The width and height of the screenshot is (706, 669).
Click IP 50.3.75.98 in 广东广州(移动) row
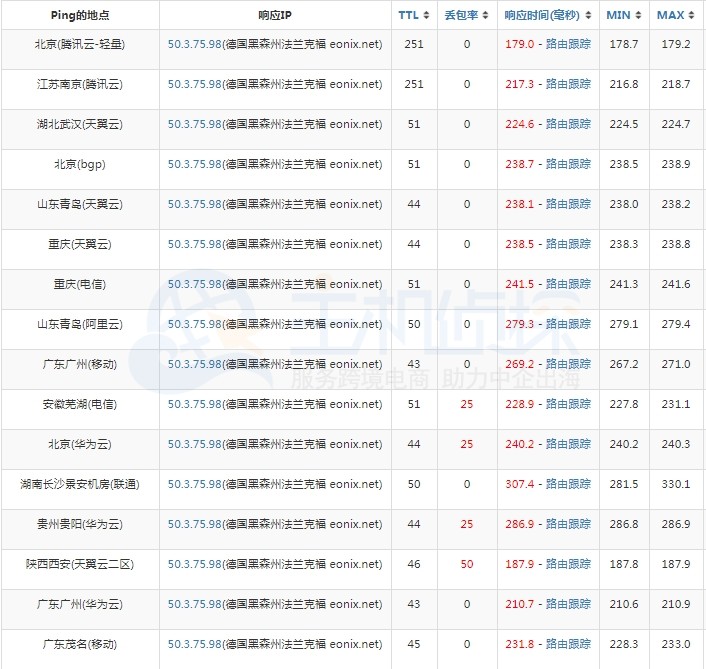195,364
